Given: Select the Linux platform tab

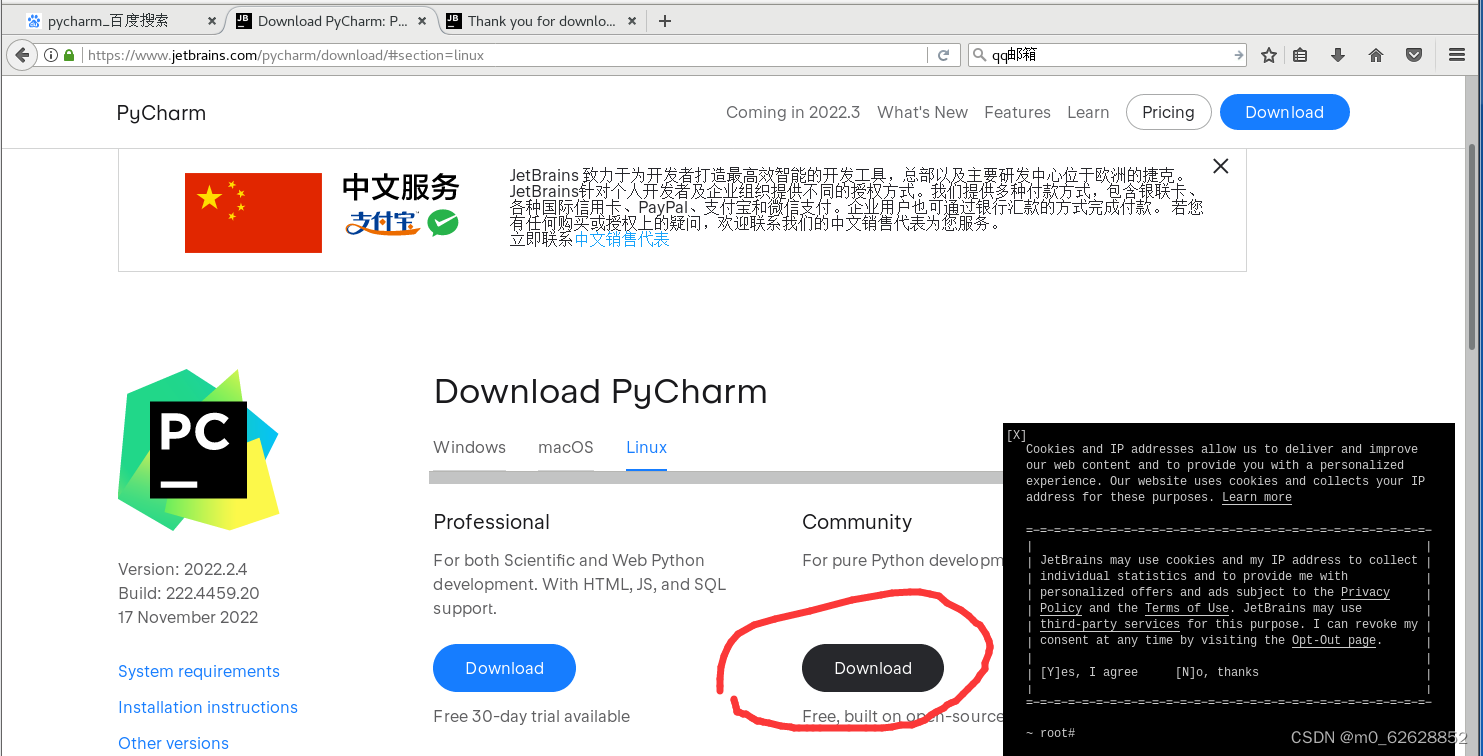Looking at the screenshot, I should (x=646, y=447).
